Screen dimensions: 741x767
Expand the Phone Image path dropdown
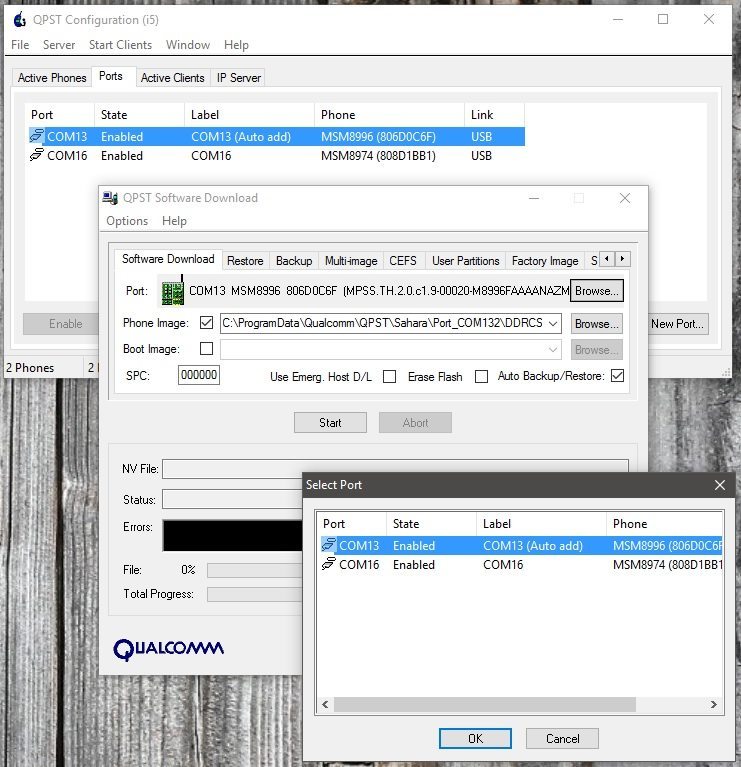point(553,323)
